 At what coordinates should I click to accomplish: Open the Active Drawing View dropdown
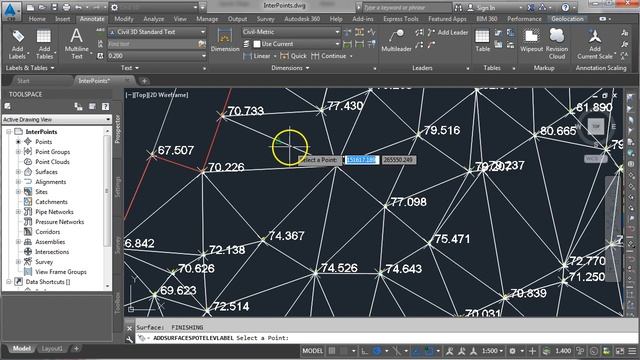coord(57,119)
